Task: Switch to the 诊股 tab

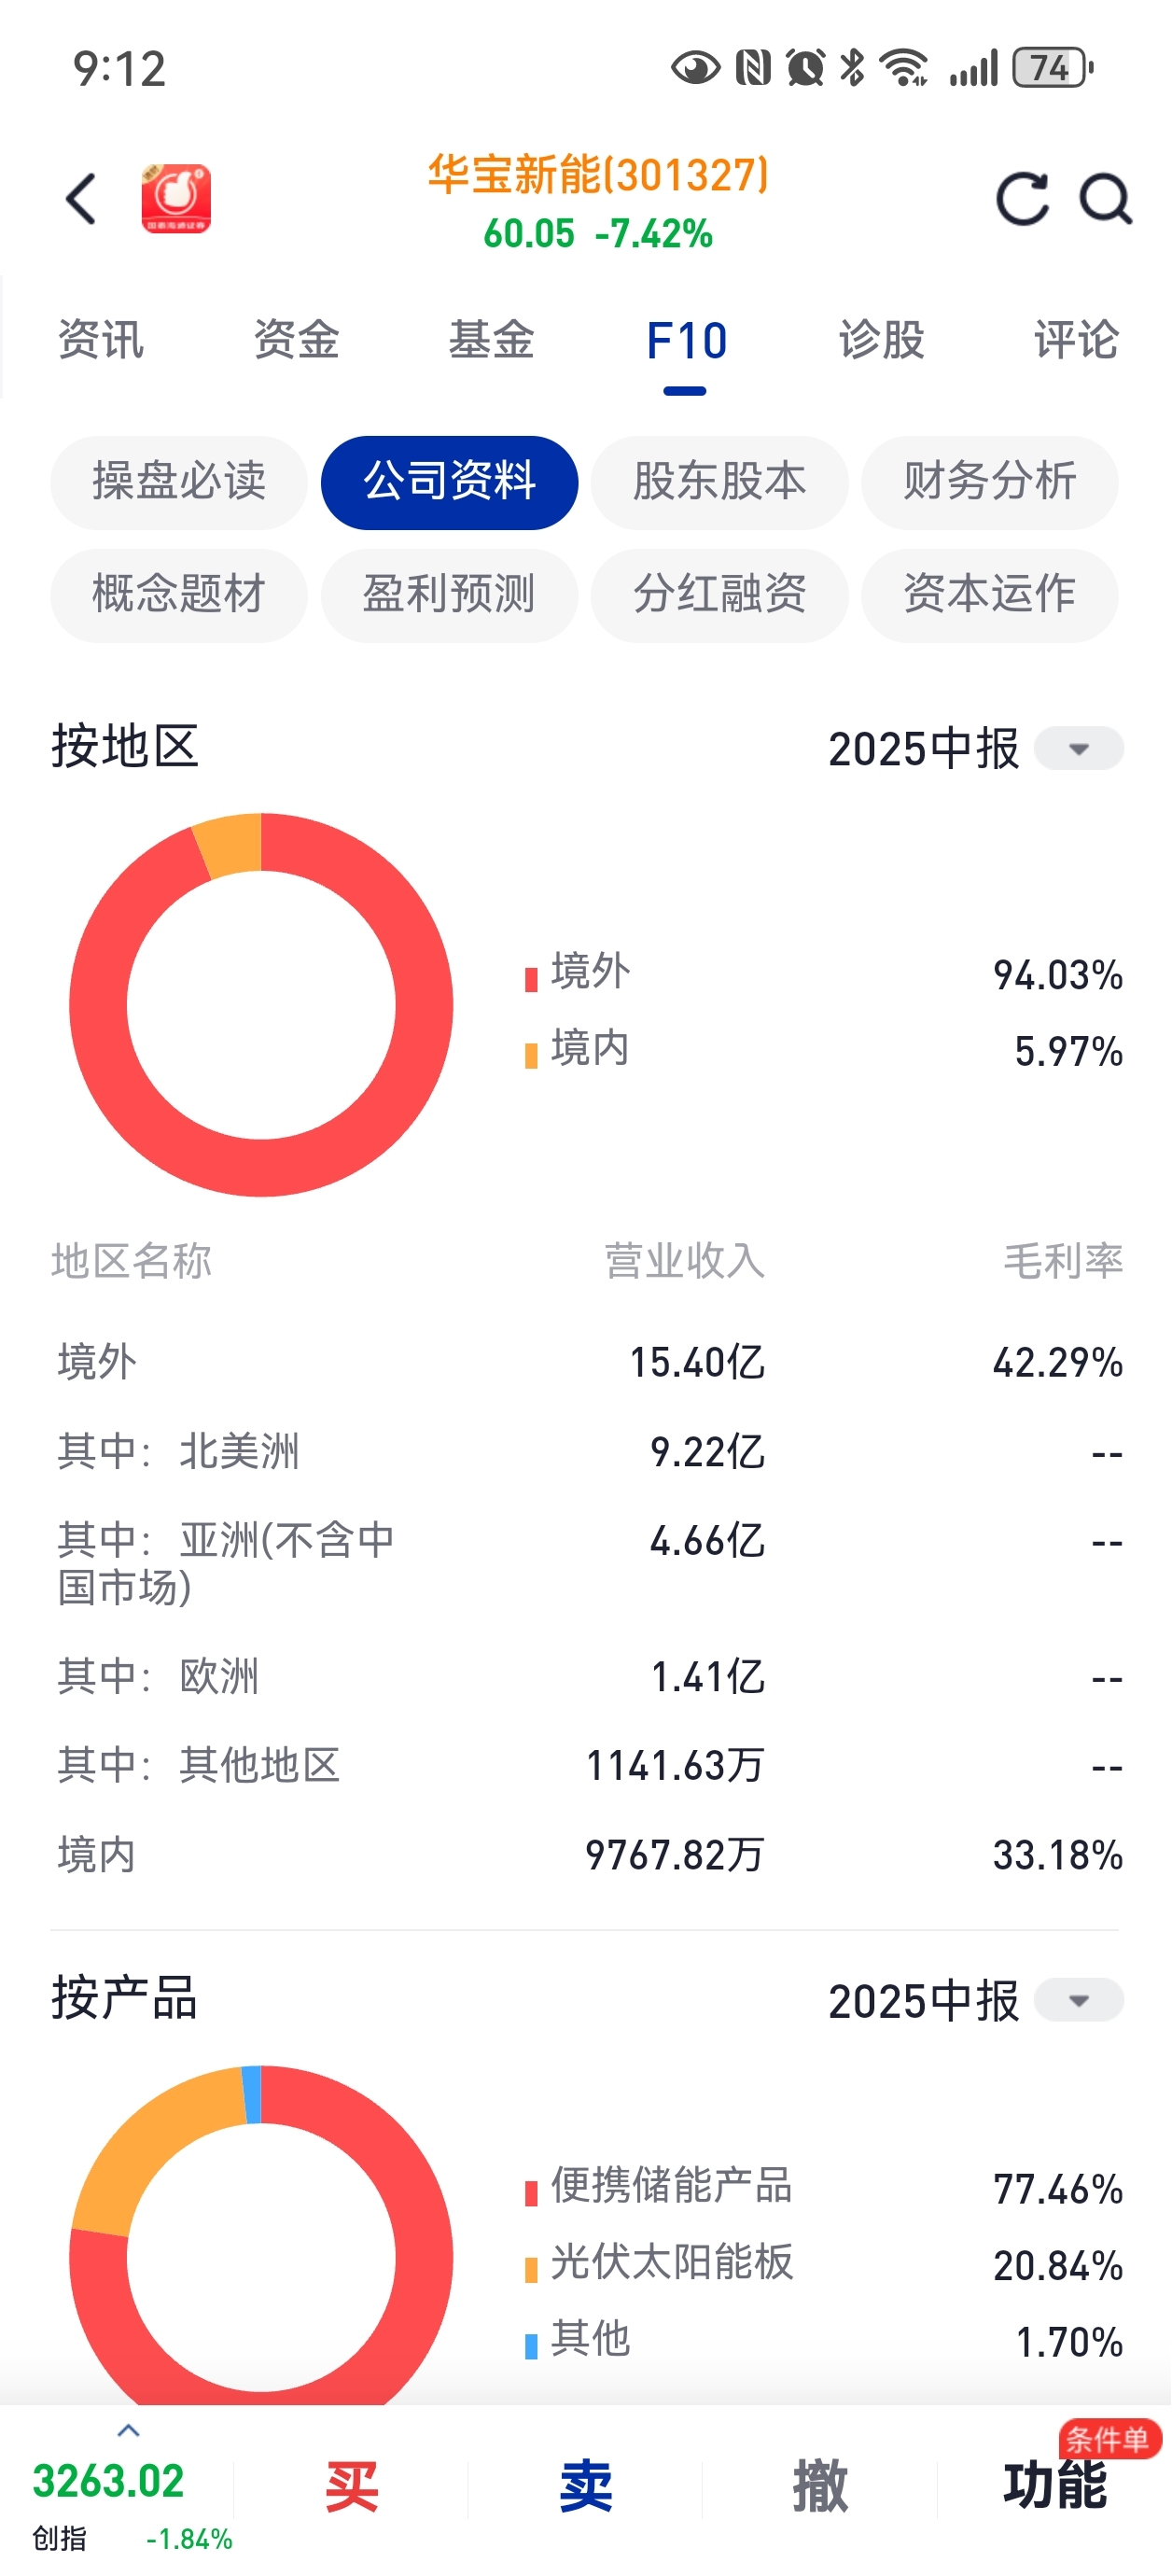Action: pos(881,340)
